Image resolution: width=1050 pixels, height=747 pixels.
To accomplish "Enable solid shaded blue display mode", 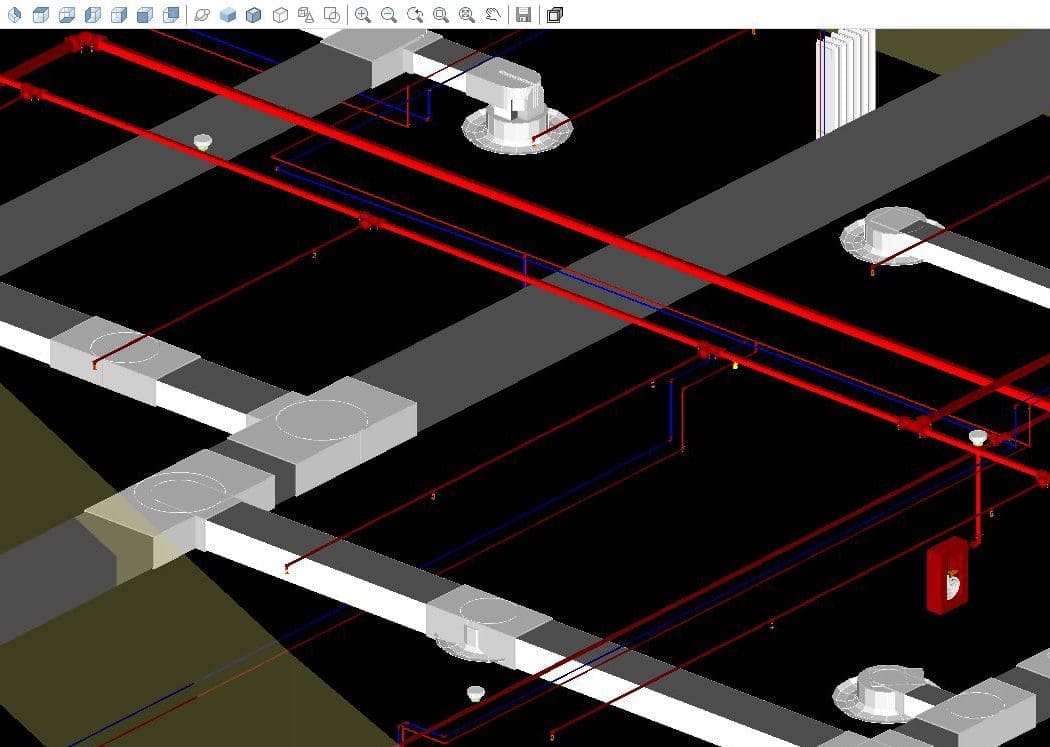I will click(228, 14).
